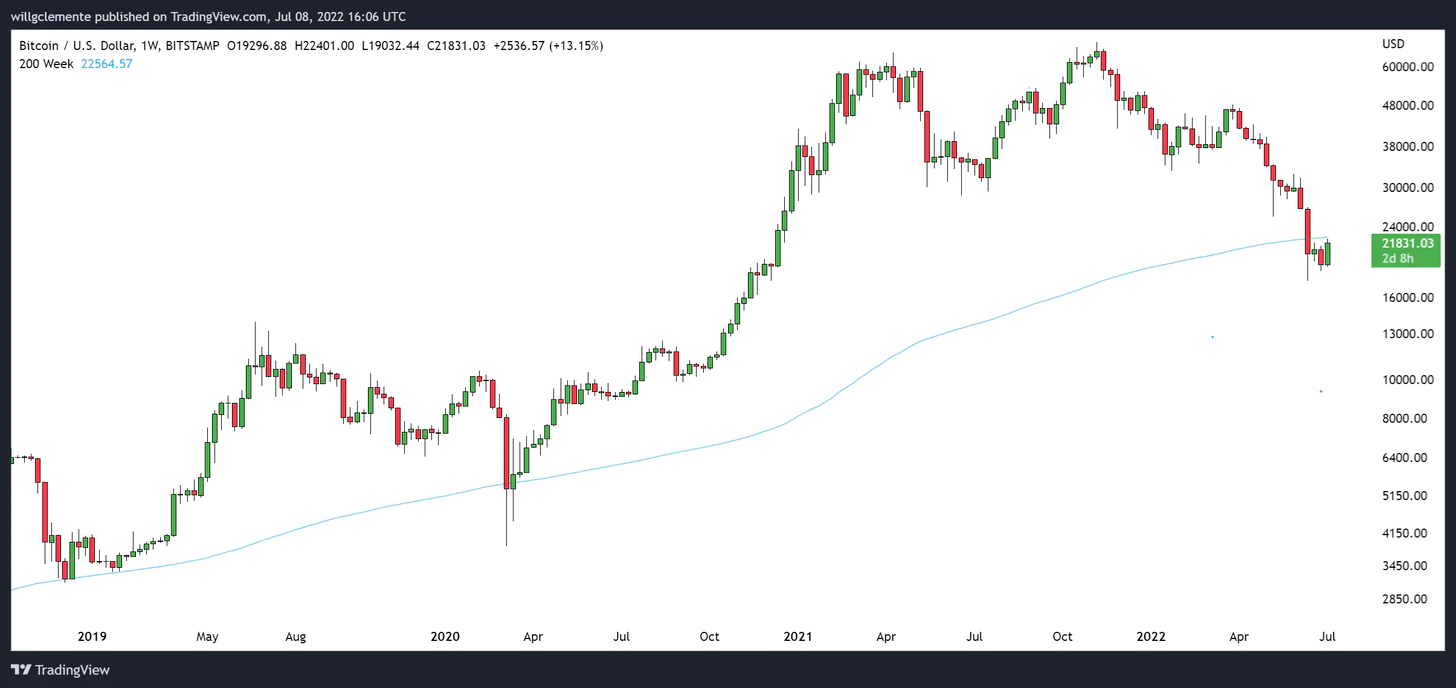This screenshot has width=1456, height=688.
Task: Select the green current price tag 21831.03
Action: click(x=1407, y=243)
